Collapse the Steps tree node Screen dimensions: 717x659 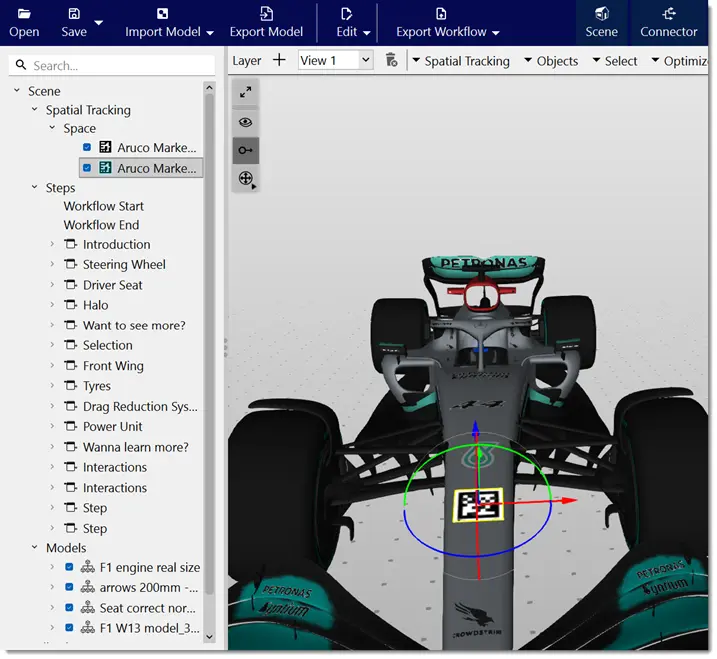(35, 187)
